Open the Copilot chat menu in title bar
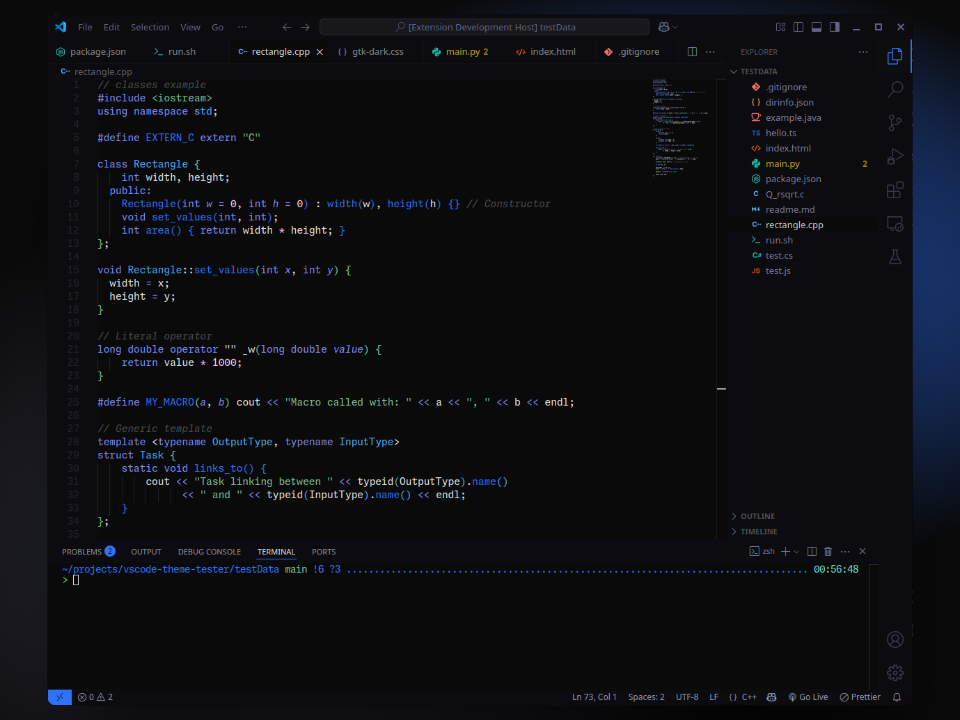 pos(667,27)
